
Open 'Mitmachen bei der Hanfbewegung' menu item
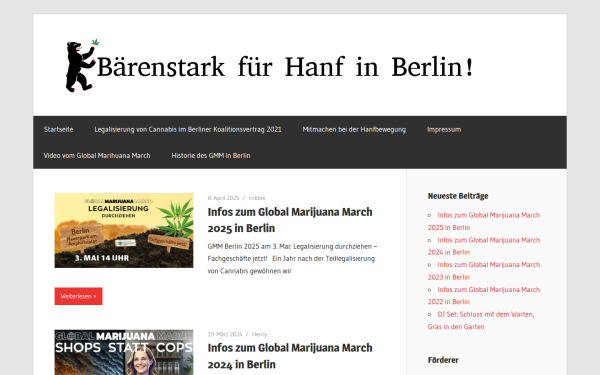click(354, 129)
